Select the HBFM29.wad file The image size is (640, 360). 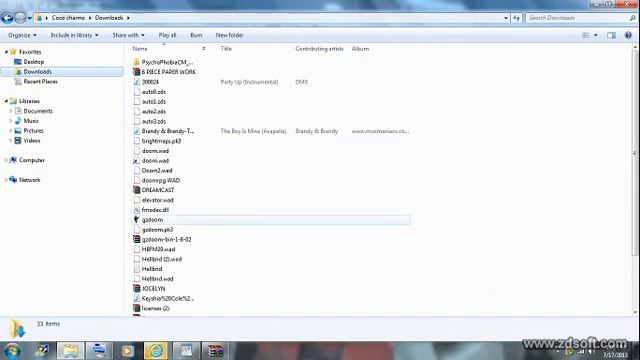point(158,249)
